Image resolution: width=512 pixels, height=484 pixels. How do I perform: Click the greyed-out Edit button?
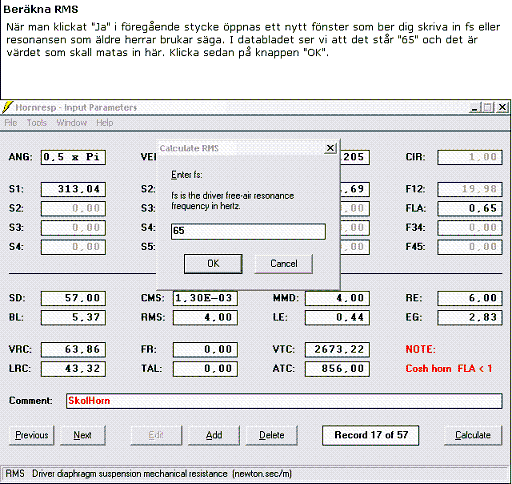pos(156,435)
